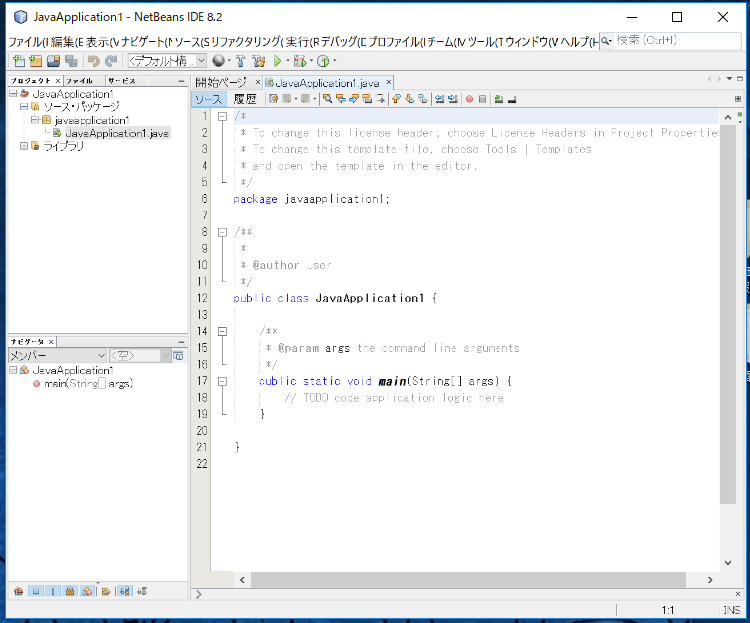Expand the ライブラリ node
The width and height of the screenshot is (750, 623).
click(24, 145)
